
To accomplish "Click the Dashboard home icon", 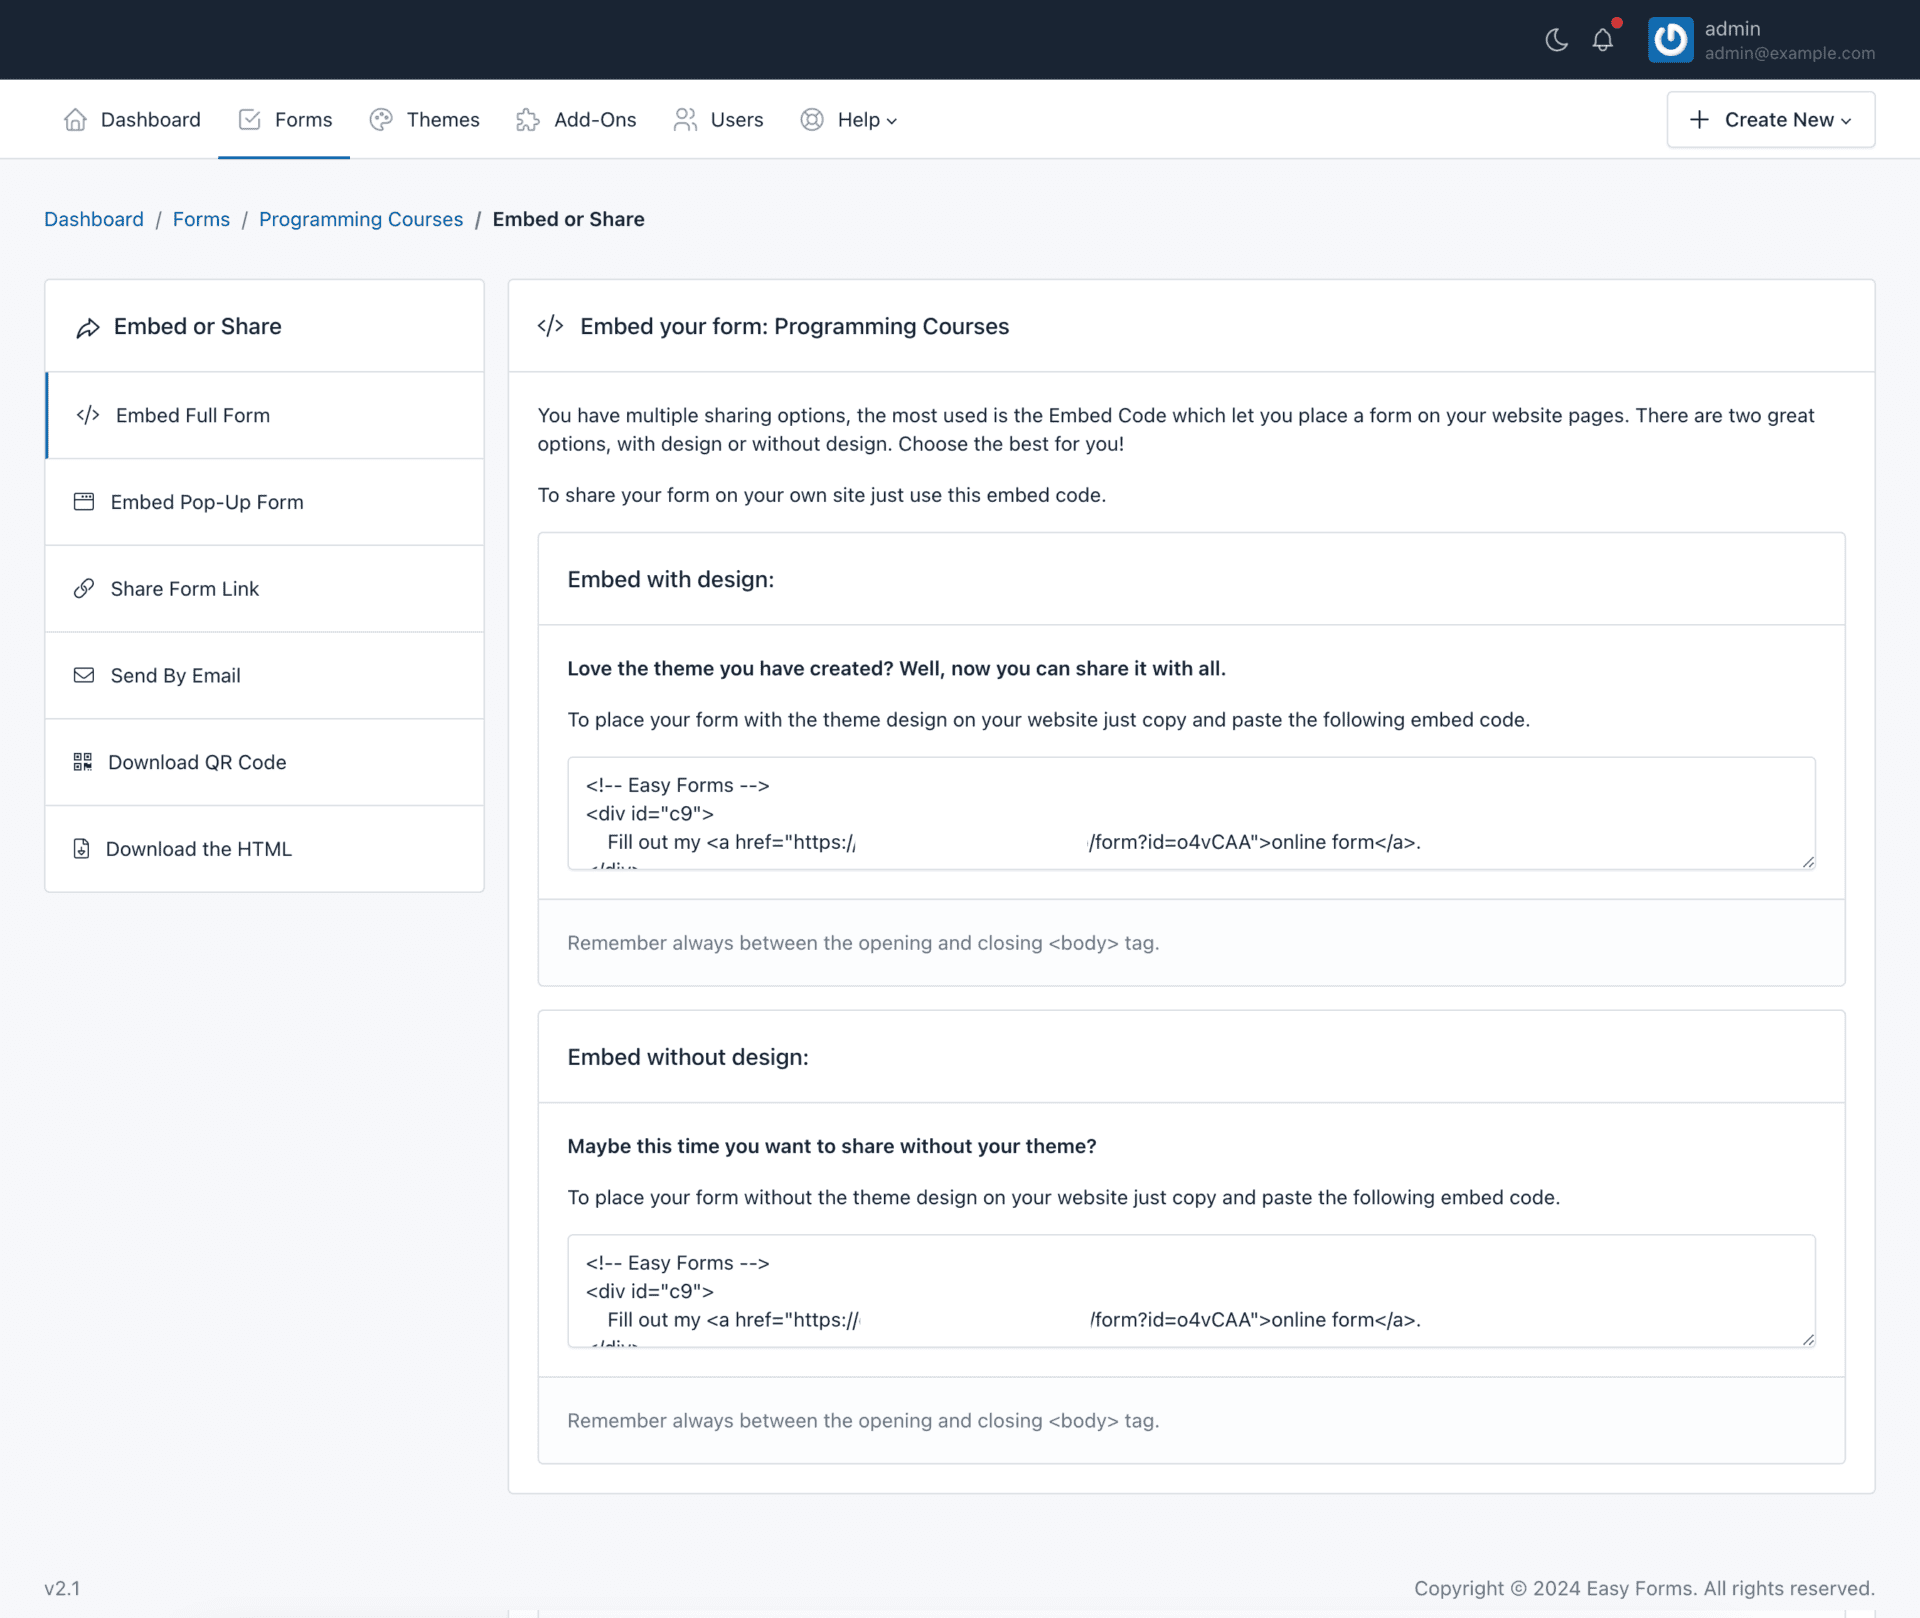I will (75, 120).
